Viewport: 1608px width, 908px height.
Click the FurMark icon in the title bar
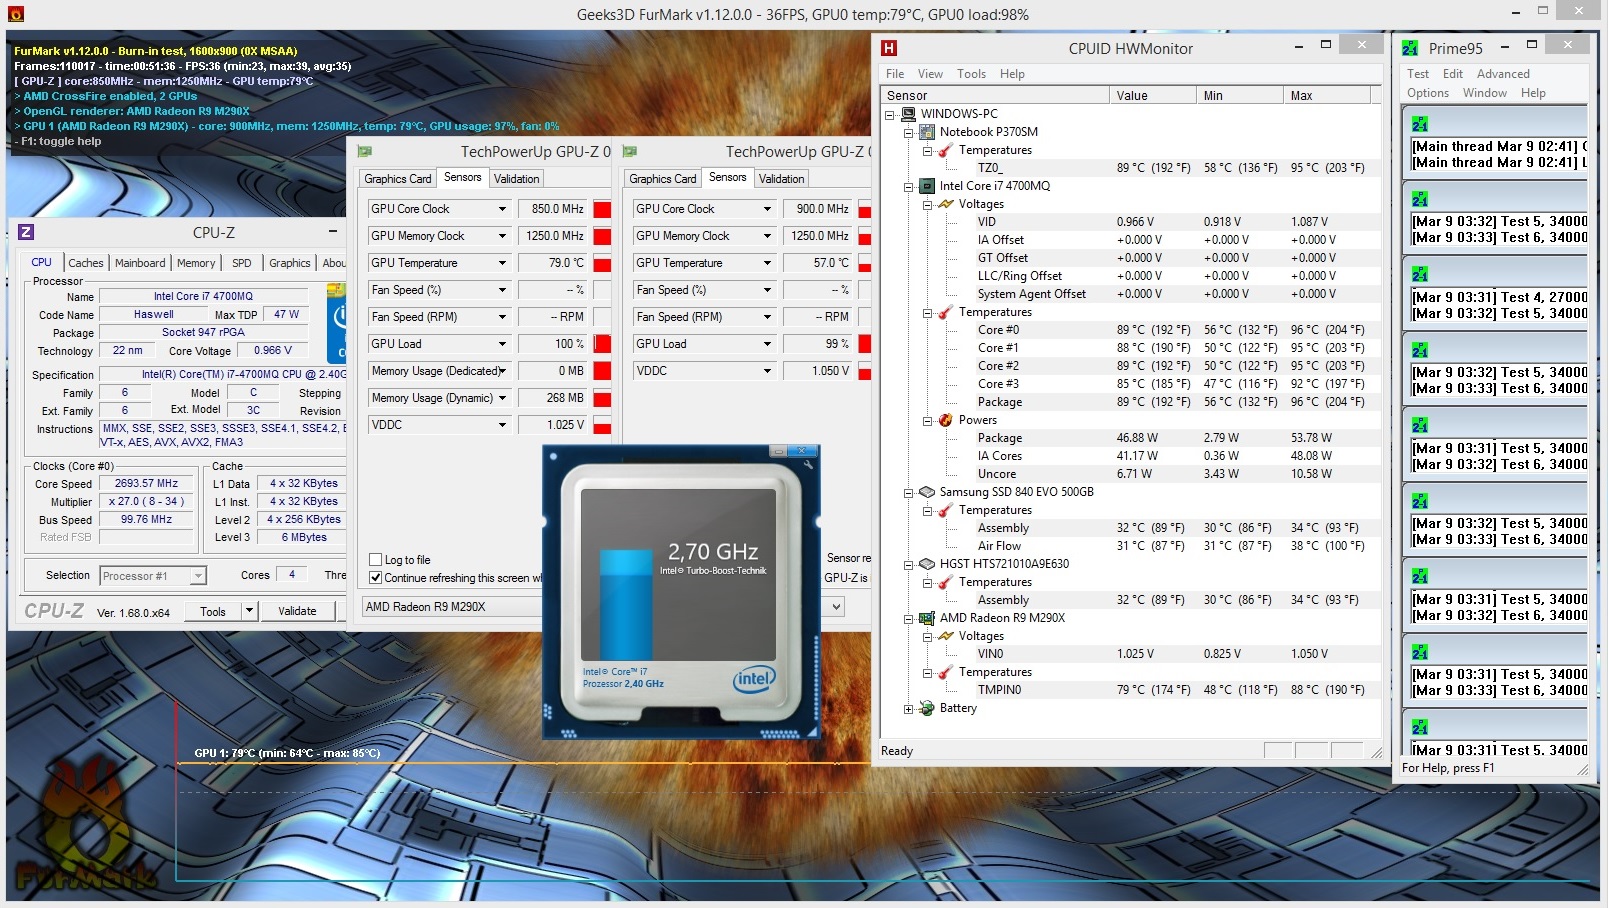[x=15, y=14]
